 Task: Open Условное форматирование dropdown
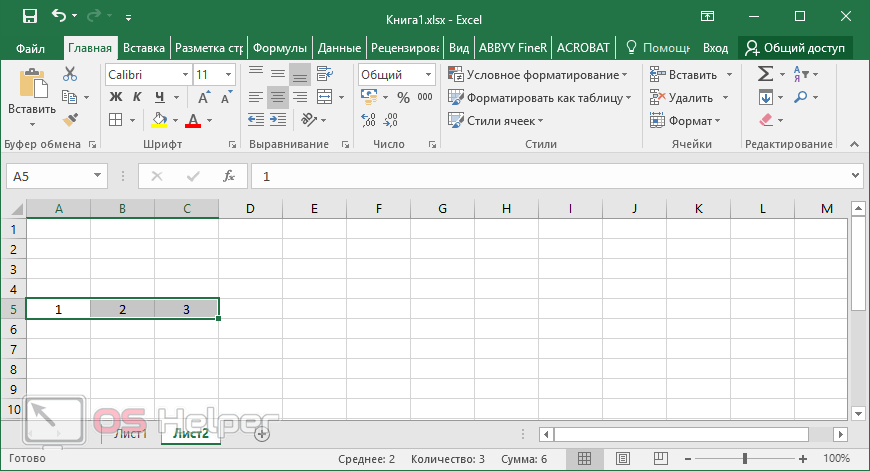tap(538, 75)
